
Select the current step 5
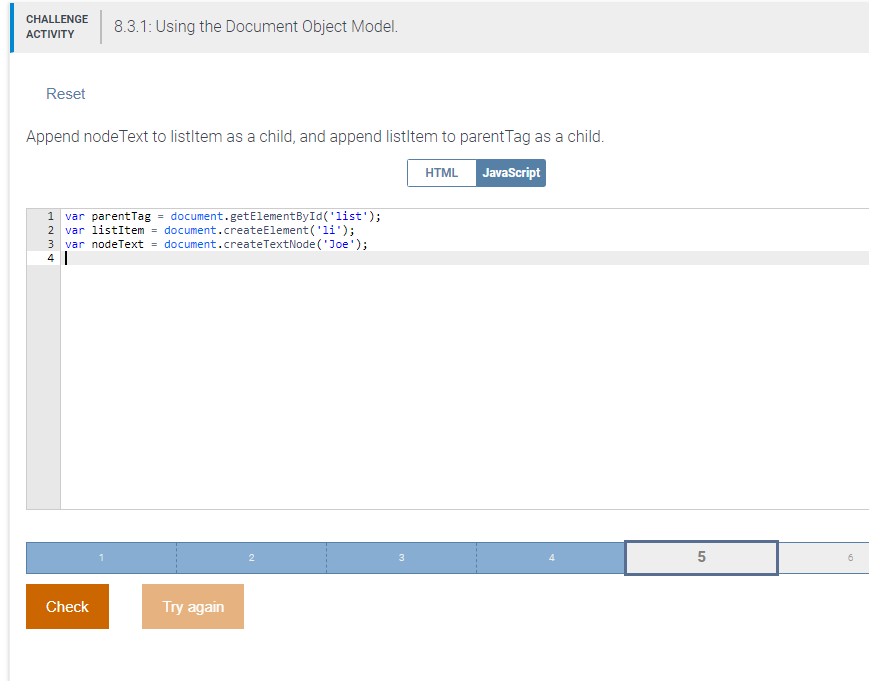[x=701, y=557]
